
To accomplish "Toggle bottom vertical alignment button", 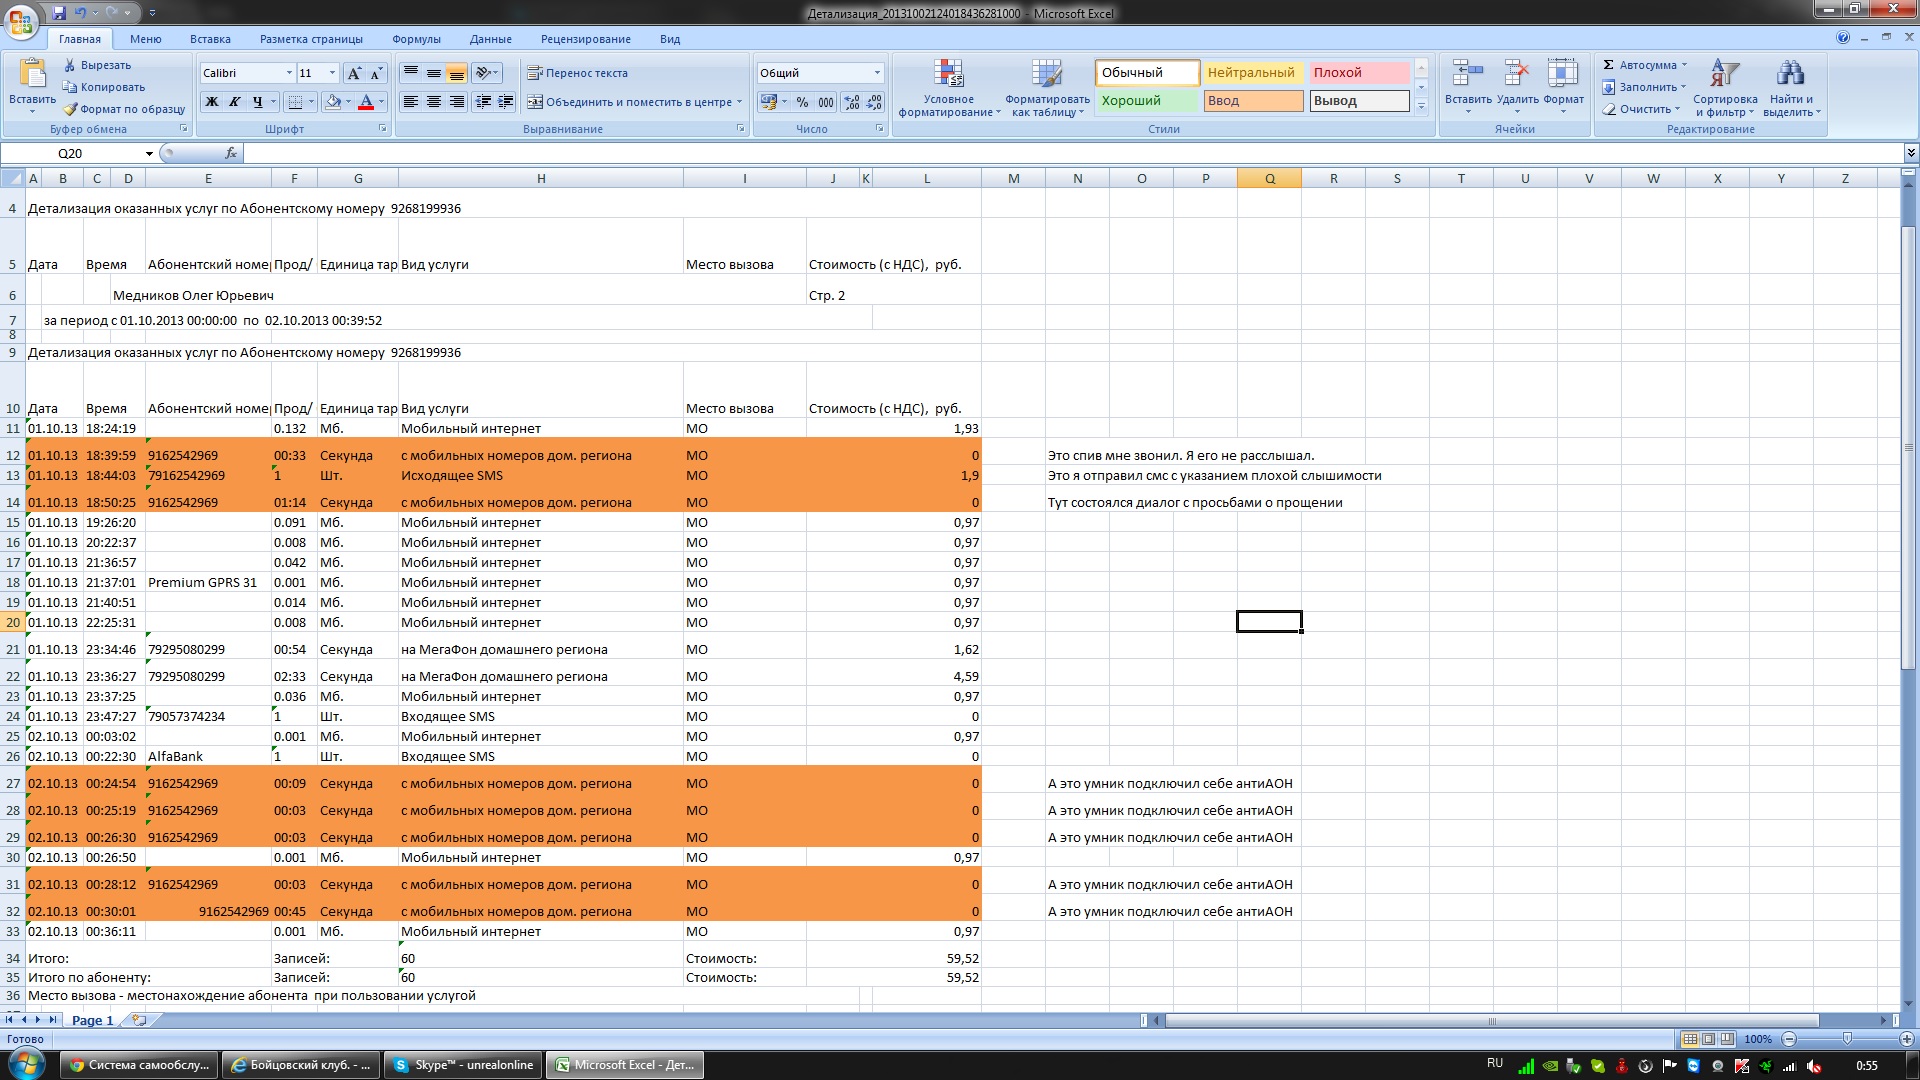I will [457, 73].
